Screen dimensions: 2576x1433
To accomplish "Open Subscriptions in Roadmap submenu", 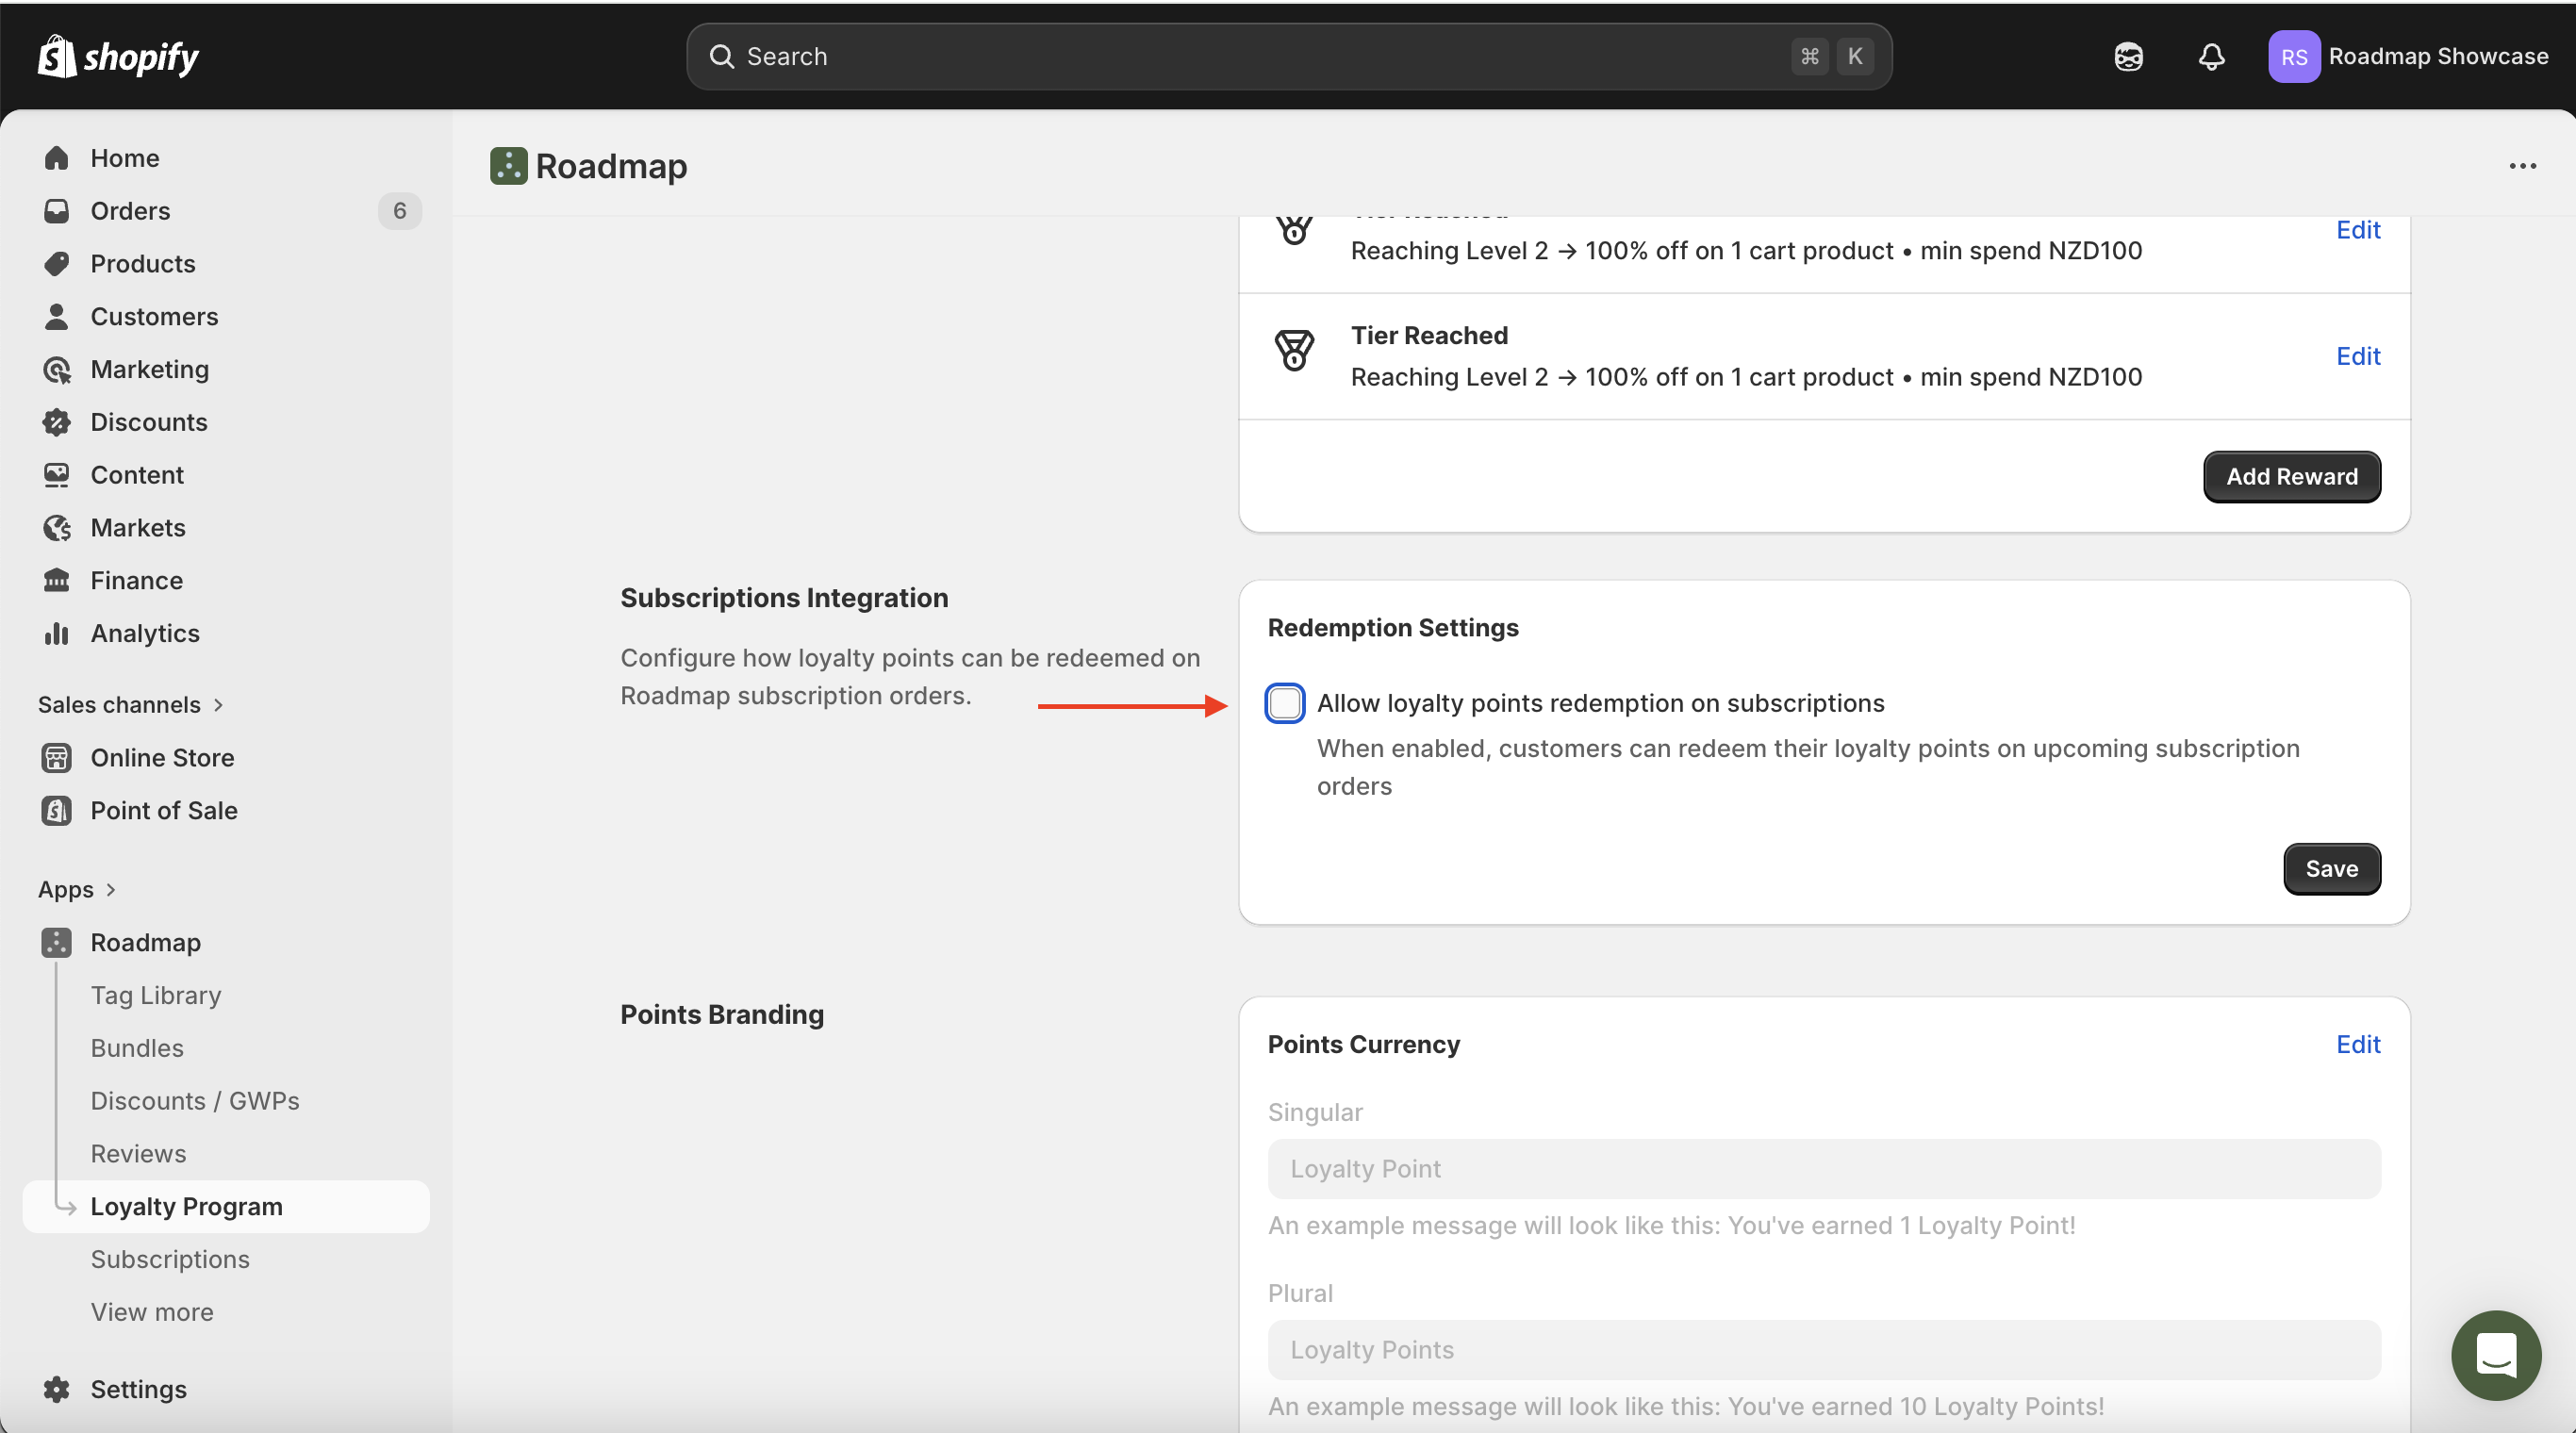I will (170, 1258).
